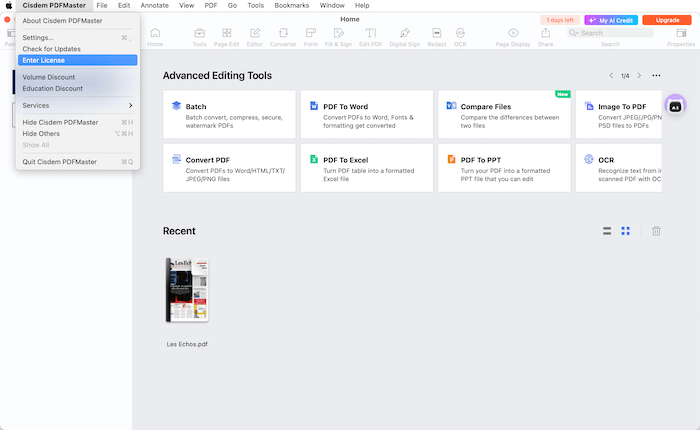
Task: Open the Les Echos.pdf thumbnail
Action: click(x=187, y=290)
